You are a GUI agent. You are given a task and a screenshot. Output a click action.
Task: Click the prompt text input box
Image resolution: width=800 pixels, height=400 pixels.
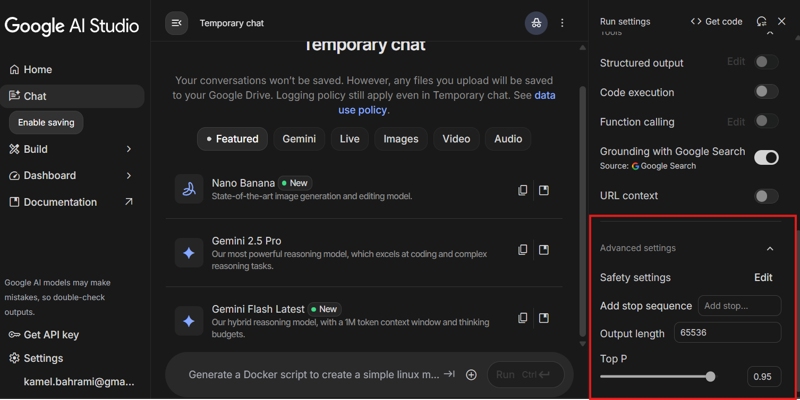tap(313, 374)
